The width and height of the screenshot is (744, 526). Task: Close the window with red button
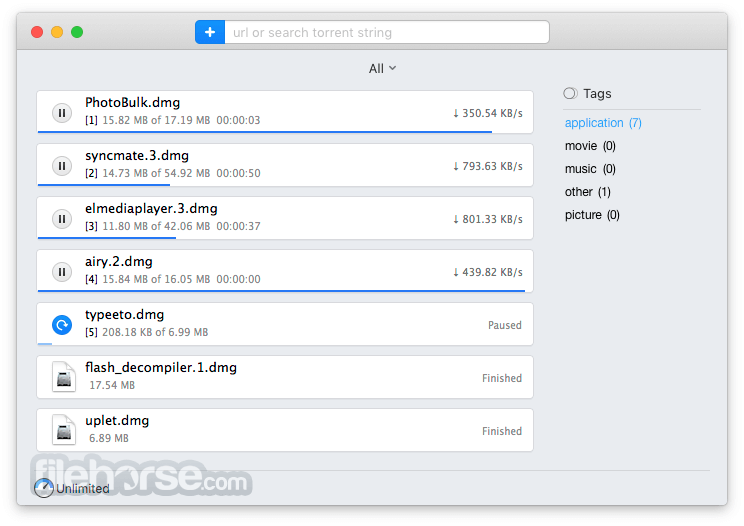[37, 32]
